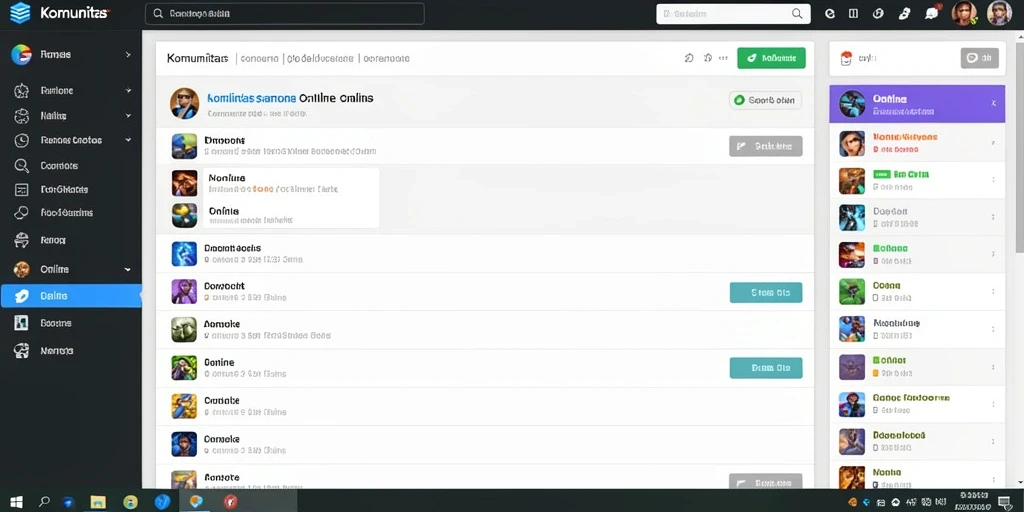The height and width of the screenshot is (512, 1024).
Task: Open the blue community name link beside the sunglasses avatar
Action: click(x=251, y=98)
